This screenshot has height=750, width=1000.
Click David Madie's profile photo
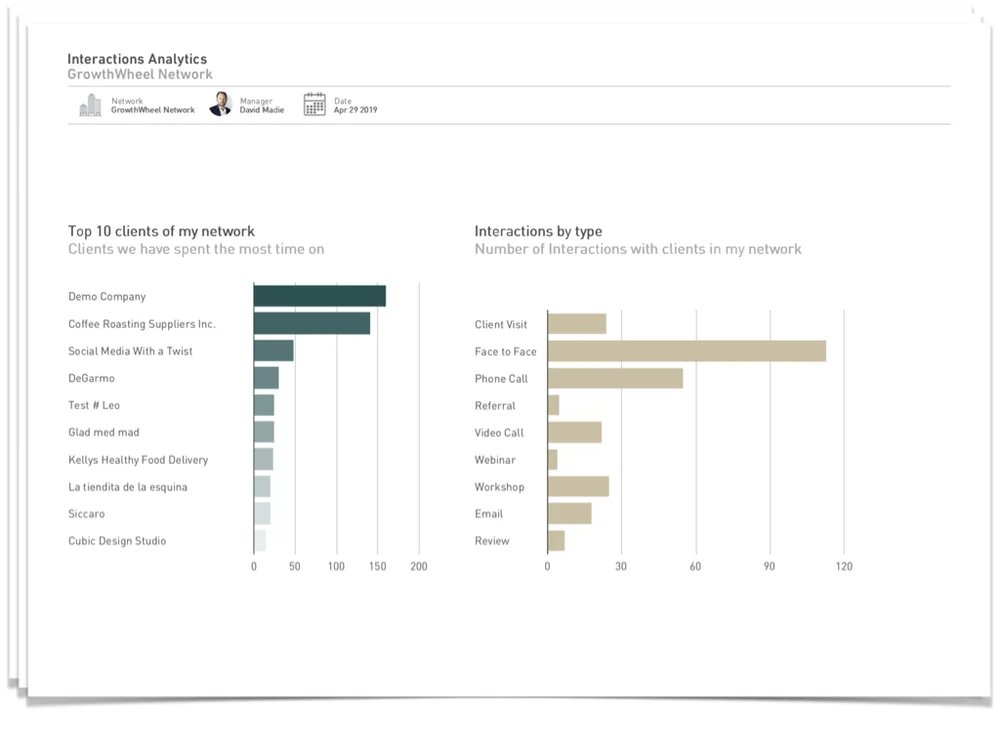pyautogui.click(x=220, y=104)
